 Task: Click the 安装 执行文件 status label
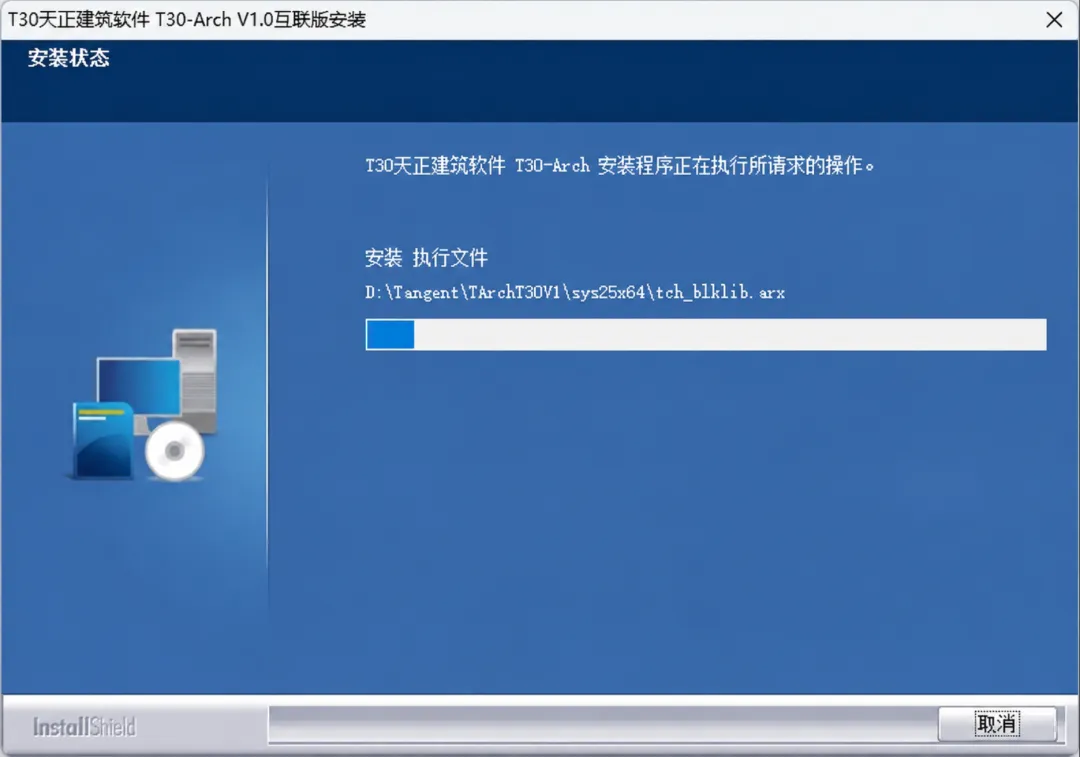coord(426,258)
